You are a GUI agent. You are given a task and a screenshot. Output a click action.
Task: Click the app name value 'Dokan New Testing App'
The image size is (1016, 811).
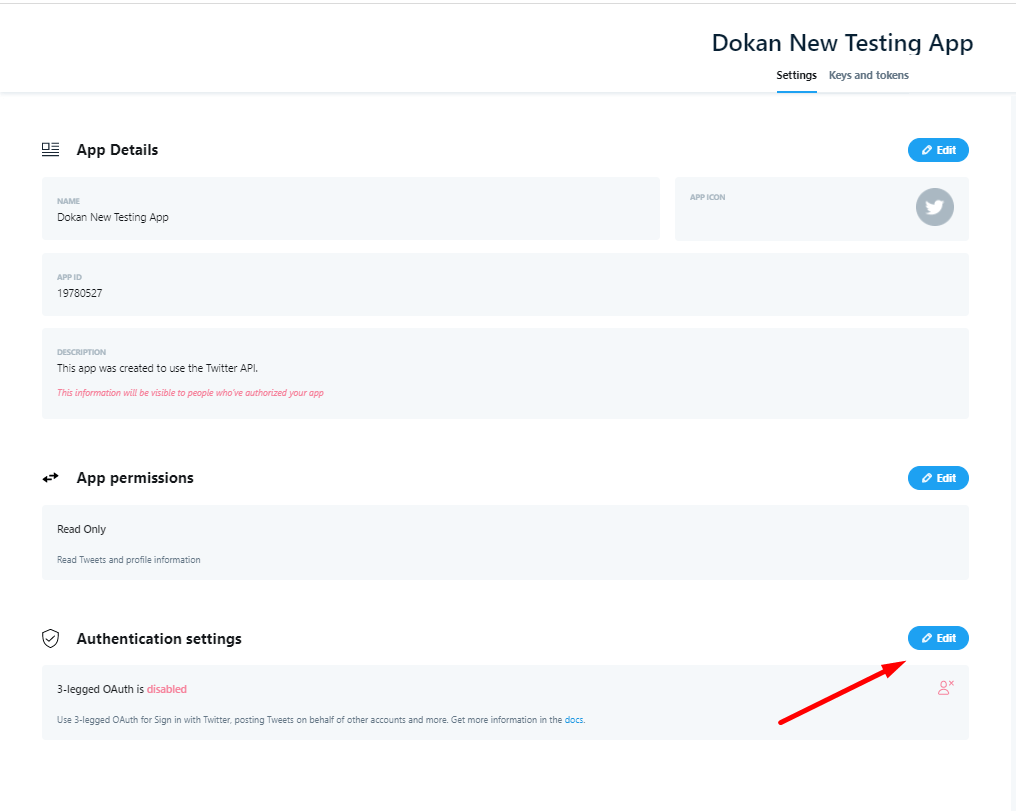tap(113, 217)
